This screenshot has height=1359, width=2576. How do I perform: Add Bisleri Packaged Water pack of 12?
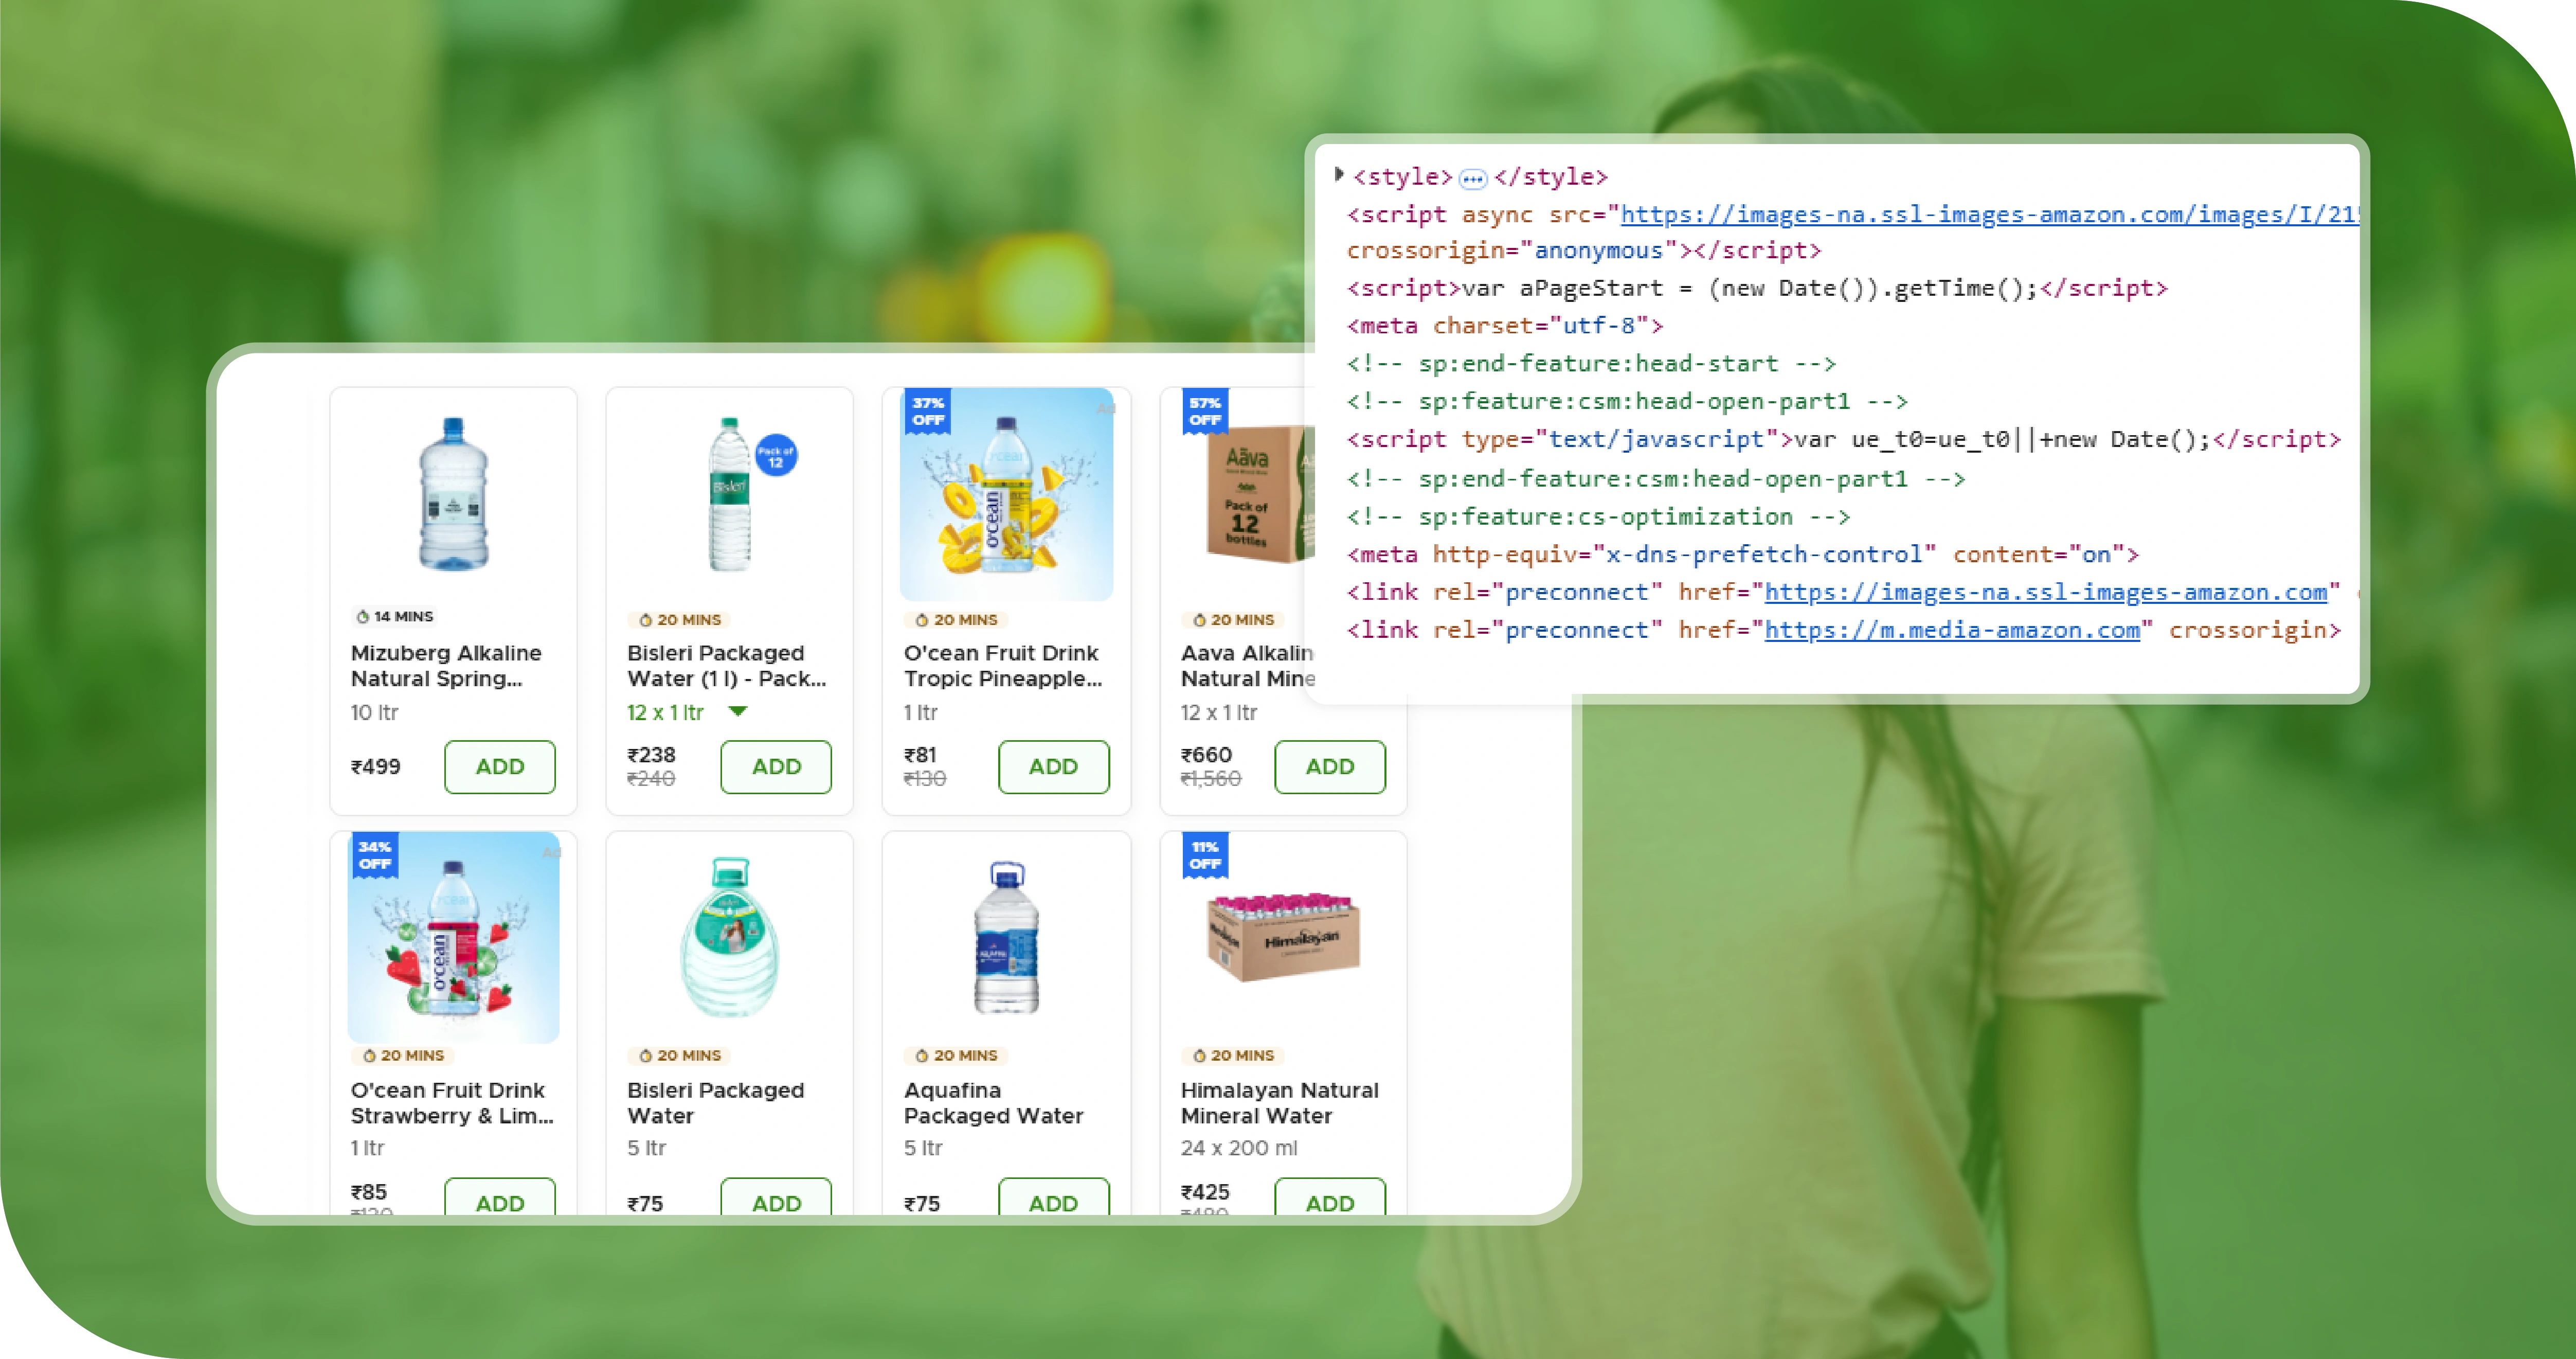[x=776, y=767]
